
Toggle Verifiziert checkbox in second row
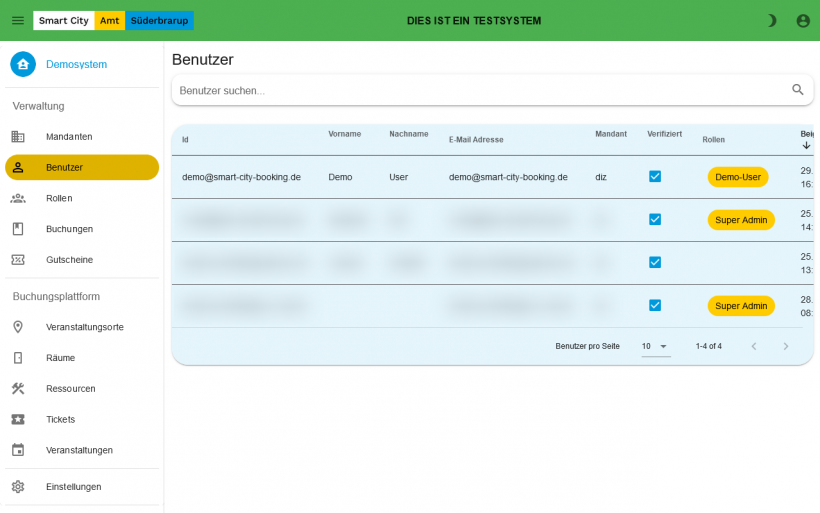click(655, 219)
